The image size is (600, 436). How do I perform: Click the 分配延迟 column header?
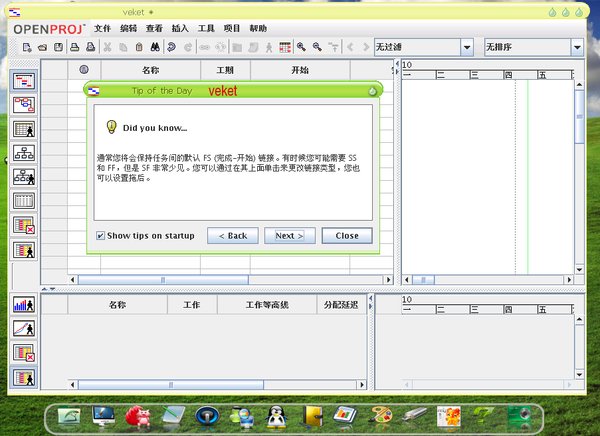tap(341, 305)
